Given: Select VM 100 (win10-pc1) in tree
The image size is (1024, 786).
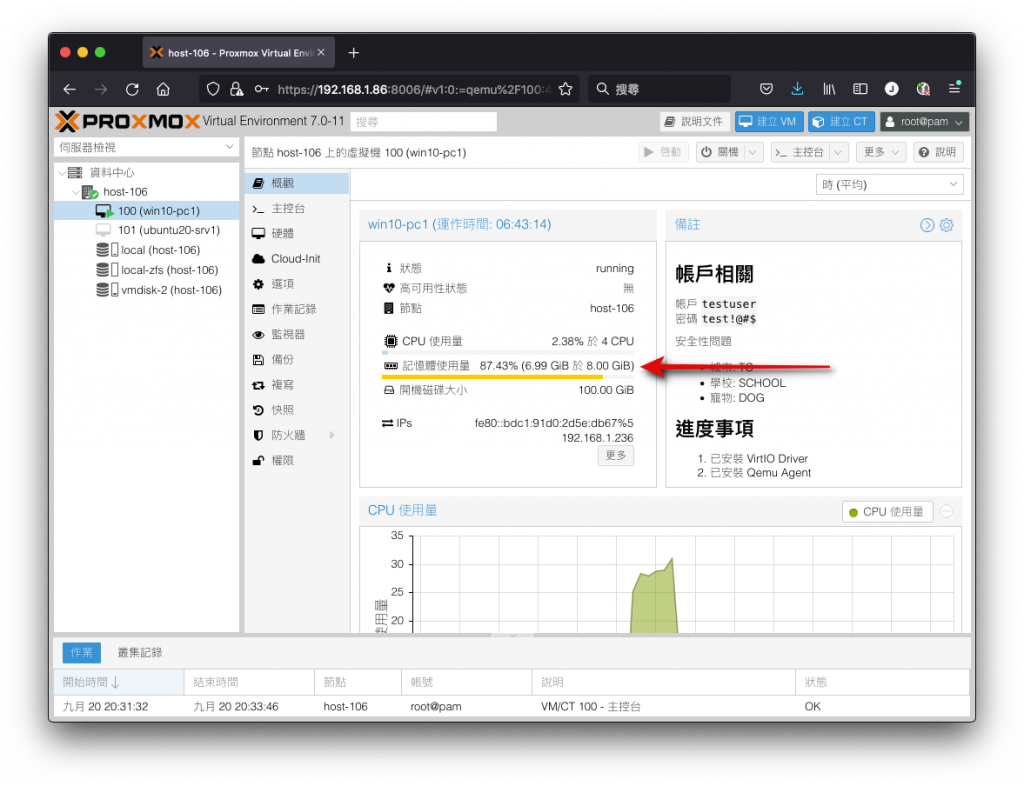Looking at the screenshot, I should point(148,211).
